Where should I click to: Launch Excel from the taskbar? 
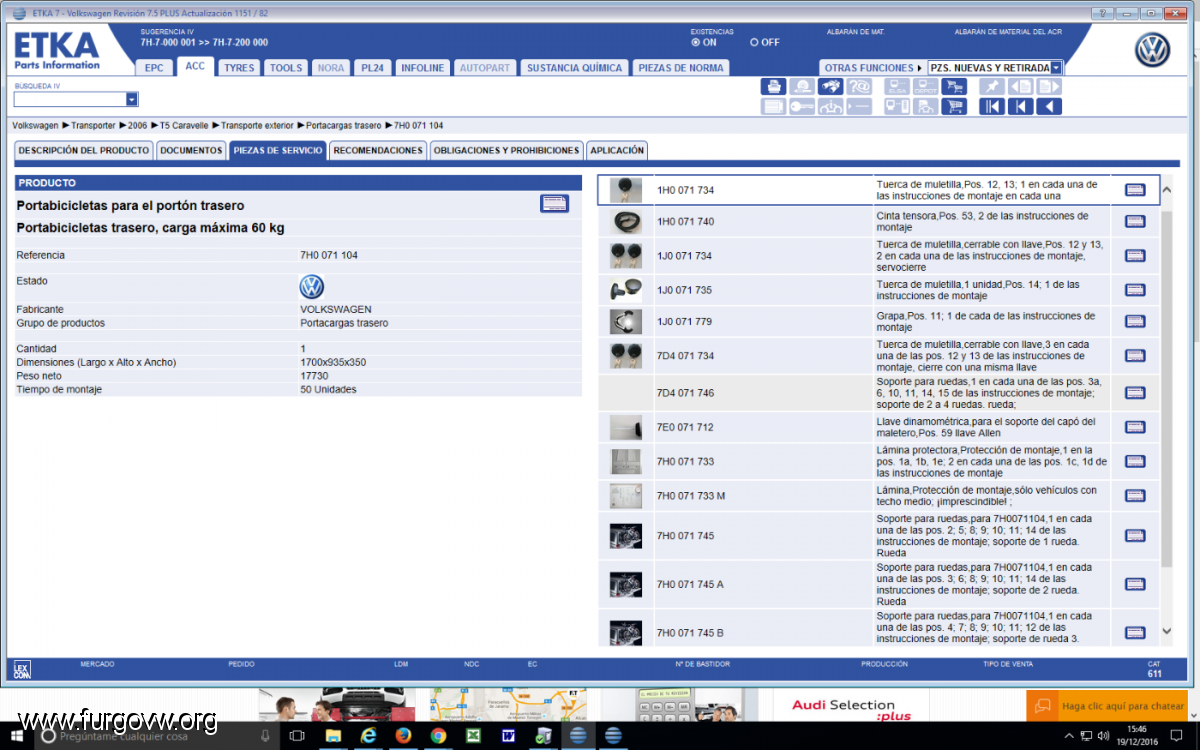pyautogui.click(x=473, y=735)
